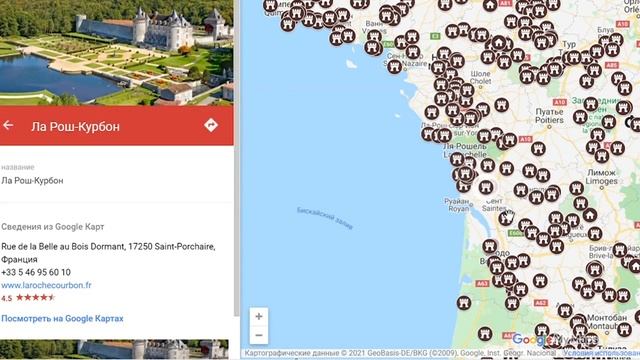Click the Пуатье Poitiers city label
640x360 pixels.
pyautogui.click(x=549, y=116)
